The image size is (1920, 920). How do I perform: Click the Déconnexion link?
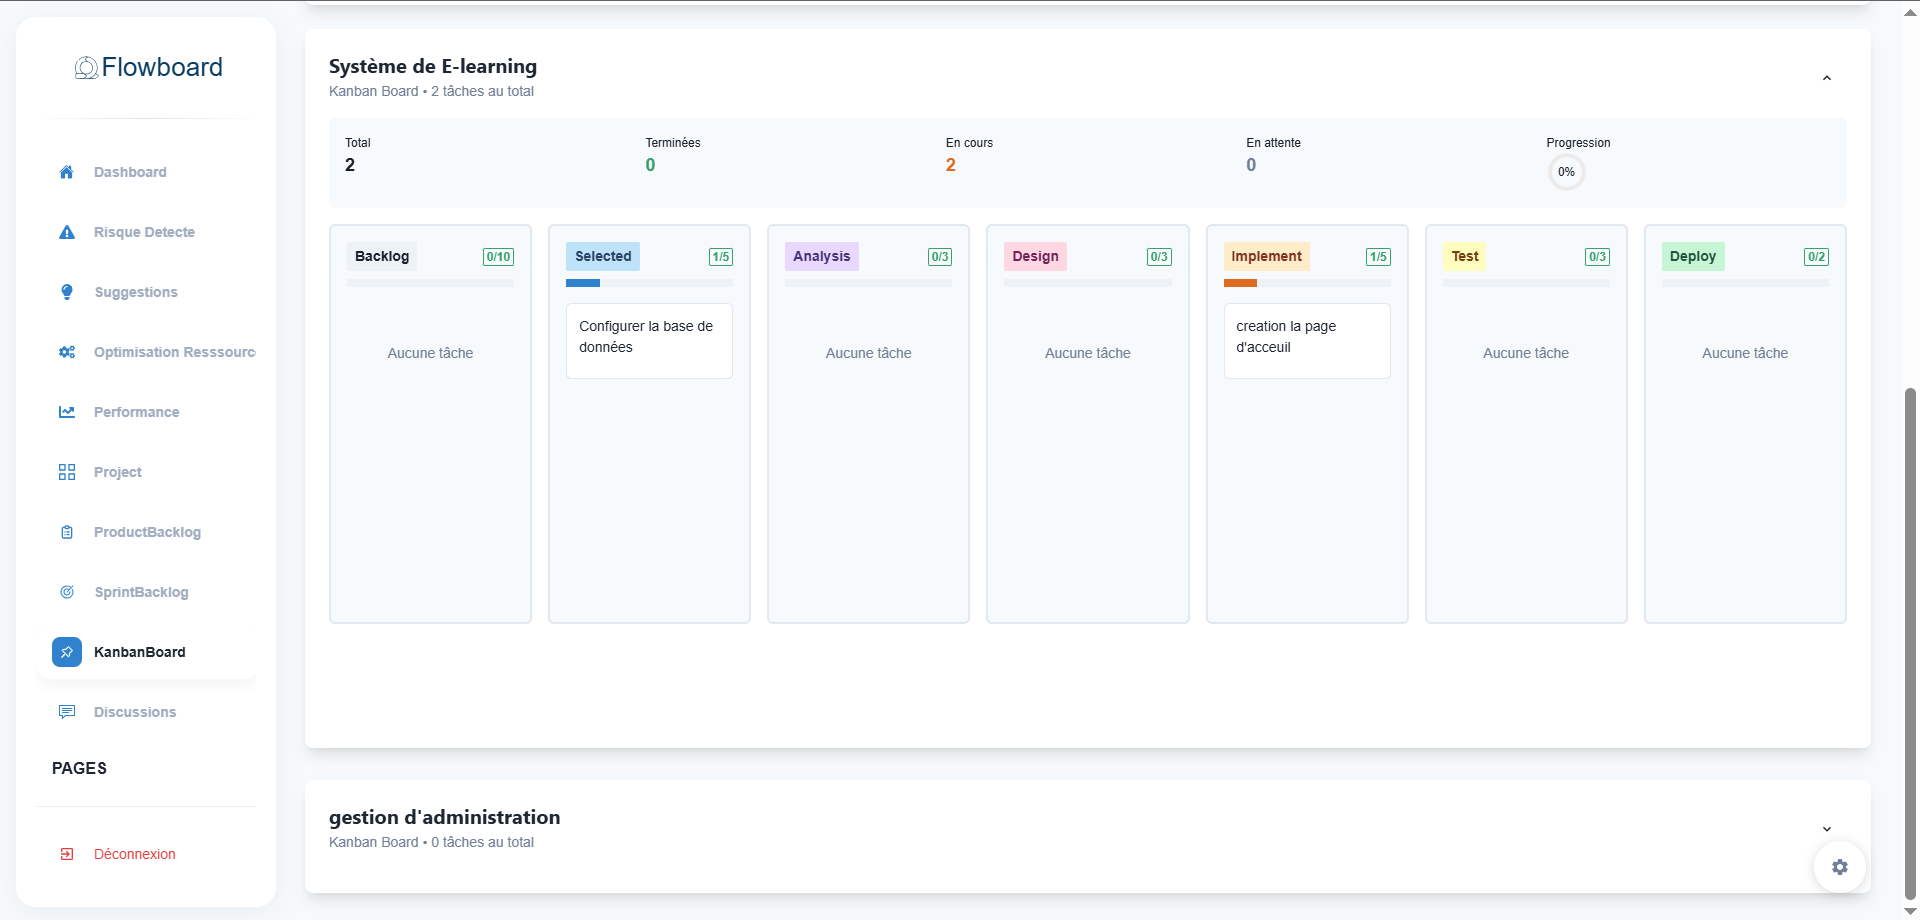coord(134,854)
